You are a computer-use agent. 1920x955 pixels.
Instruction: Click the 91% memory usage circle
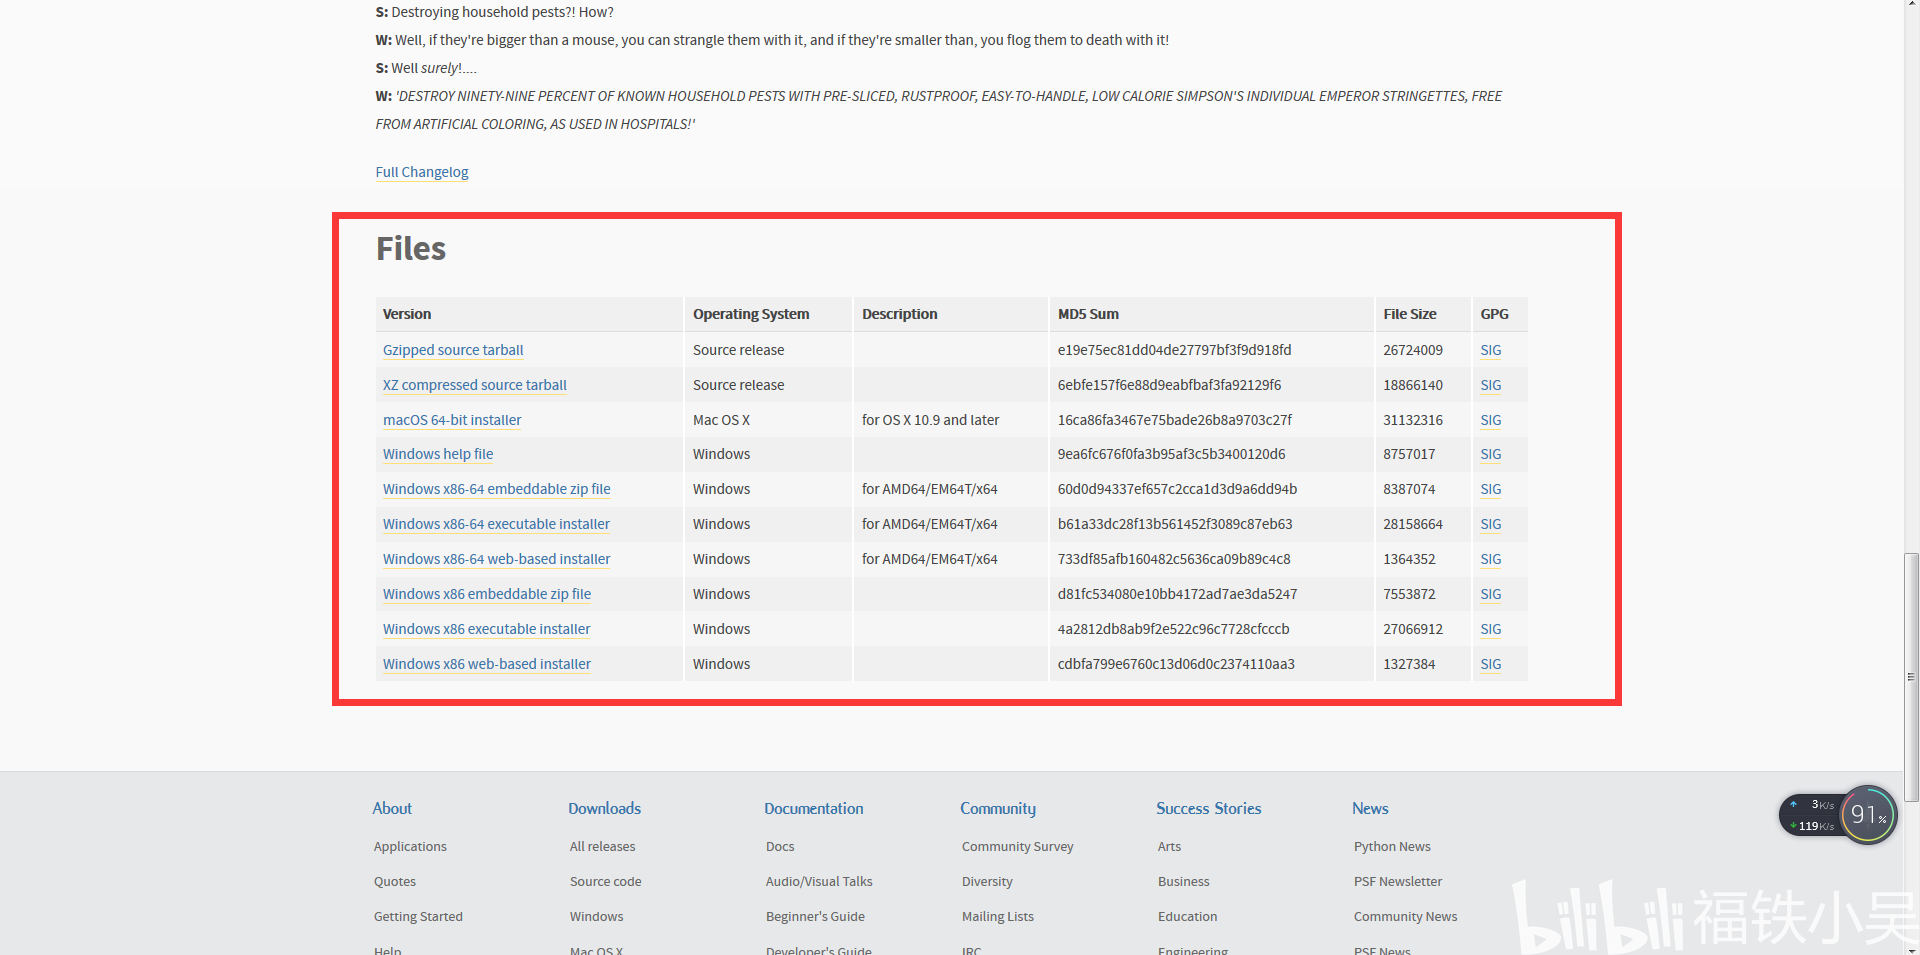pos(1868,814)
